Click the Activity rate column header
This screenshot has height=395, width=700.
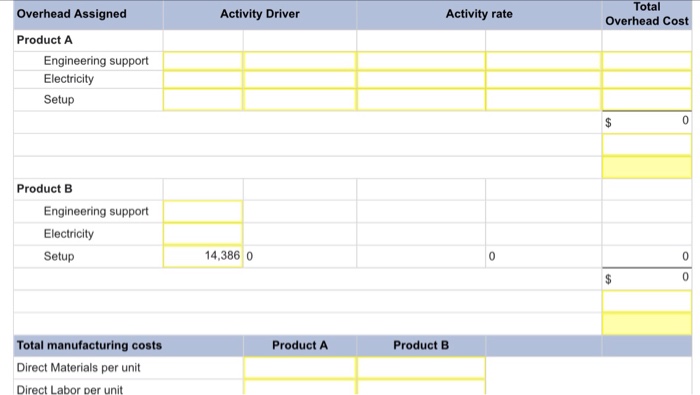click(479, 14)
